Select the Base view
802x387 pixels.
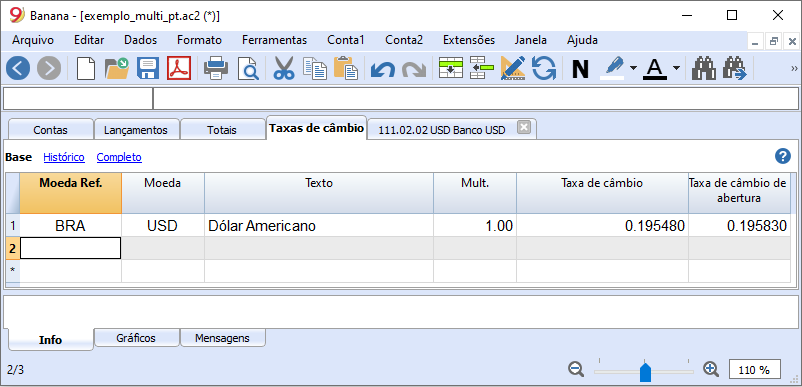click(18, 157)
